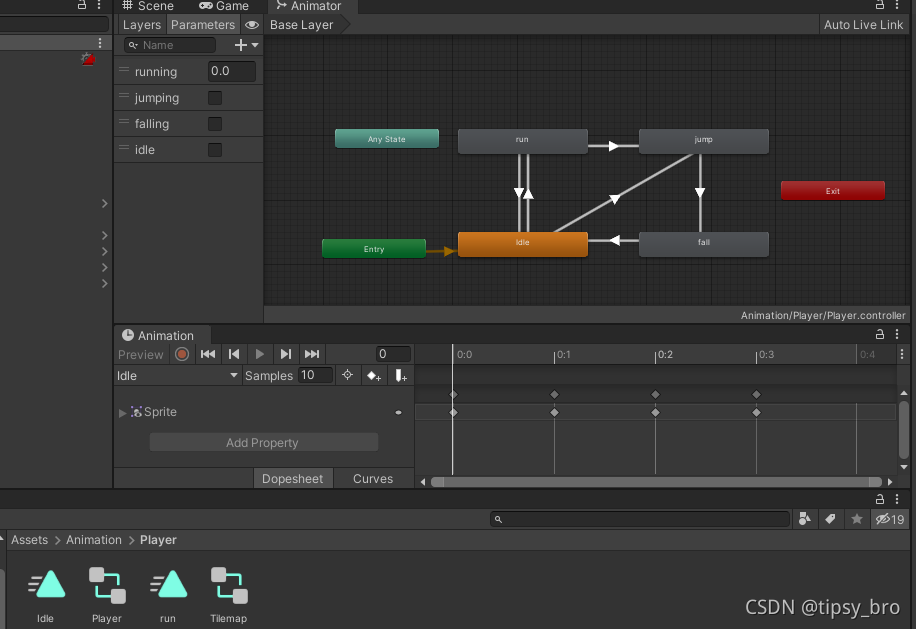Click the filter by selection icon
The width and height of the screenshot is (916, 629).
tap(348, 375)
